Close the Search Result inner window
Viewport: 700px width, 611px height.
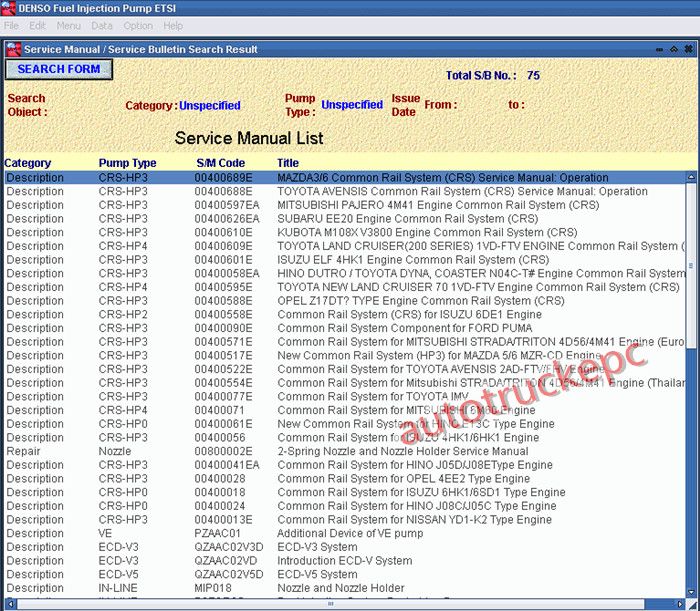point(689,49)
